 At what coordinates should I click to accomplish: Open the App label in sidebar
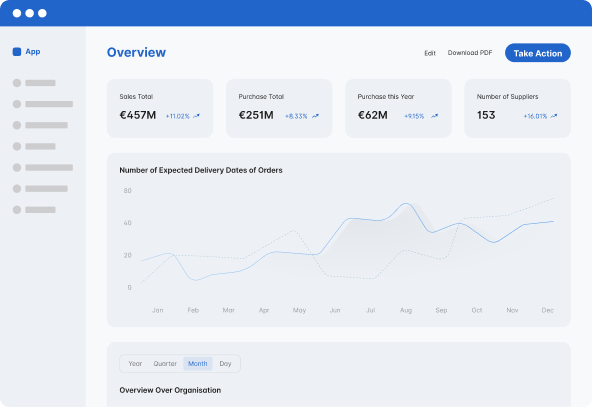[33, 52]
